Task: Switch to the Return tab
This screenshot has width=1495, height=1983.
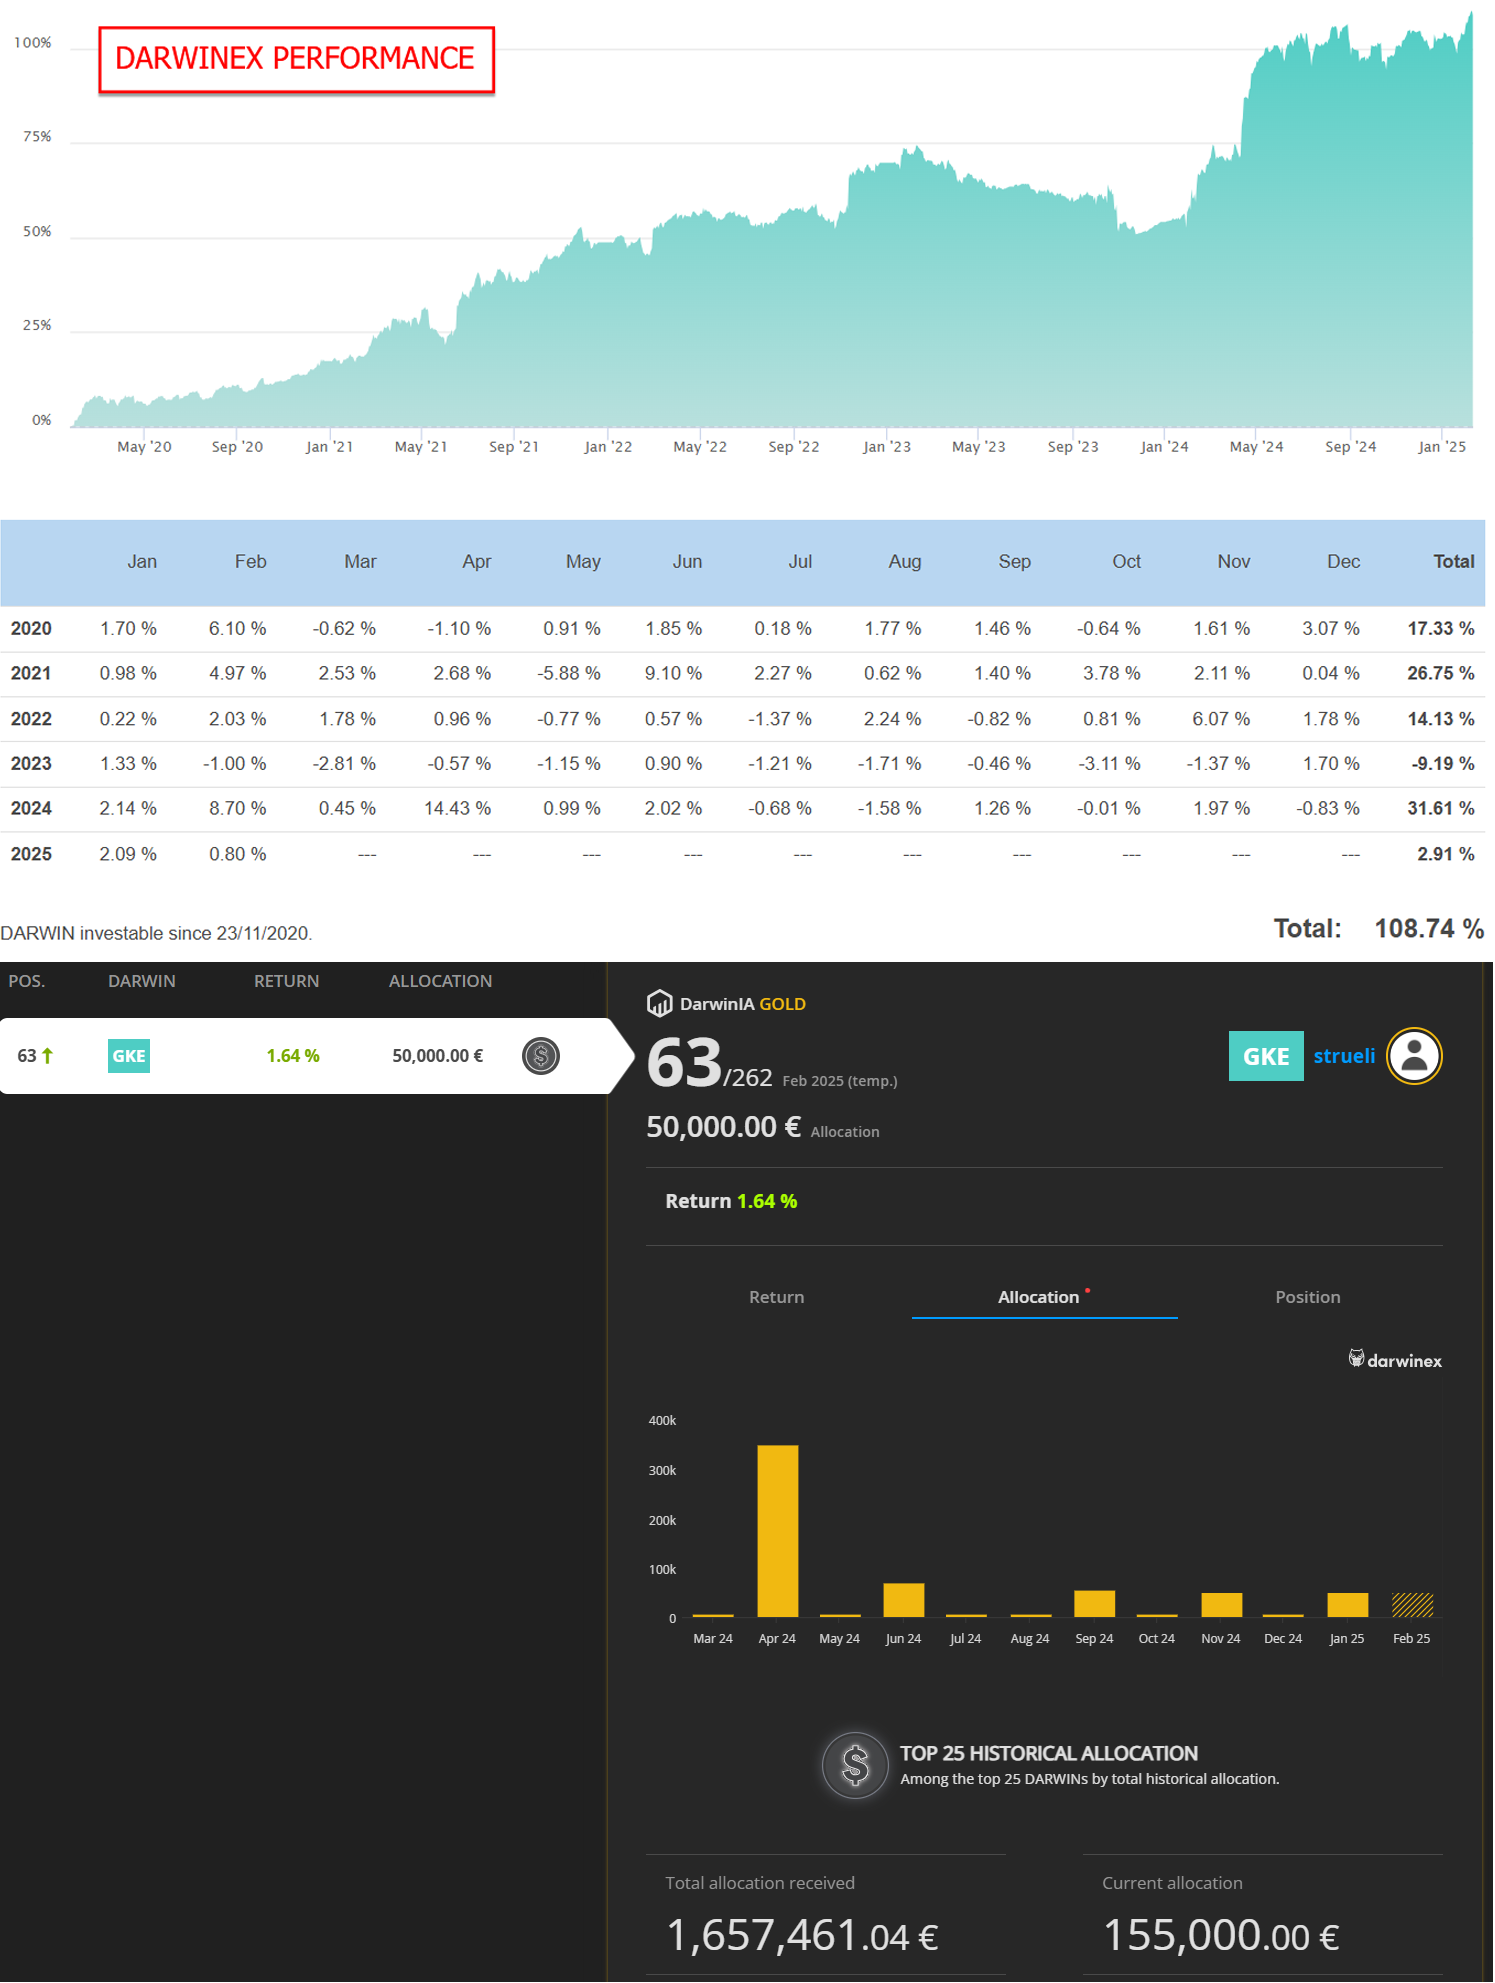Action: (x=777, y=1297)
